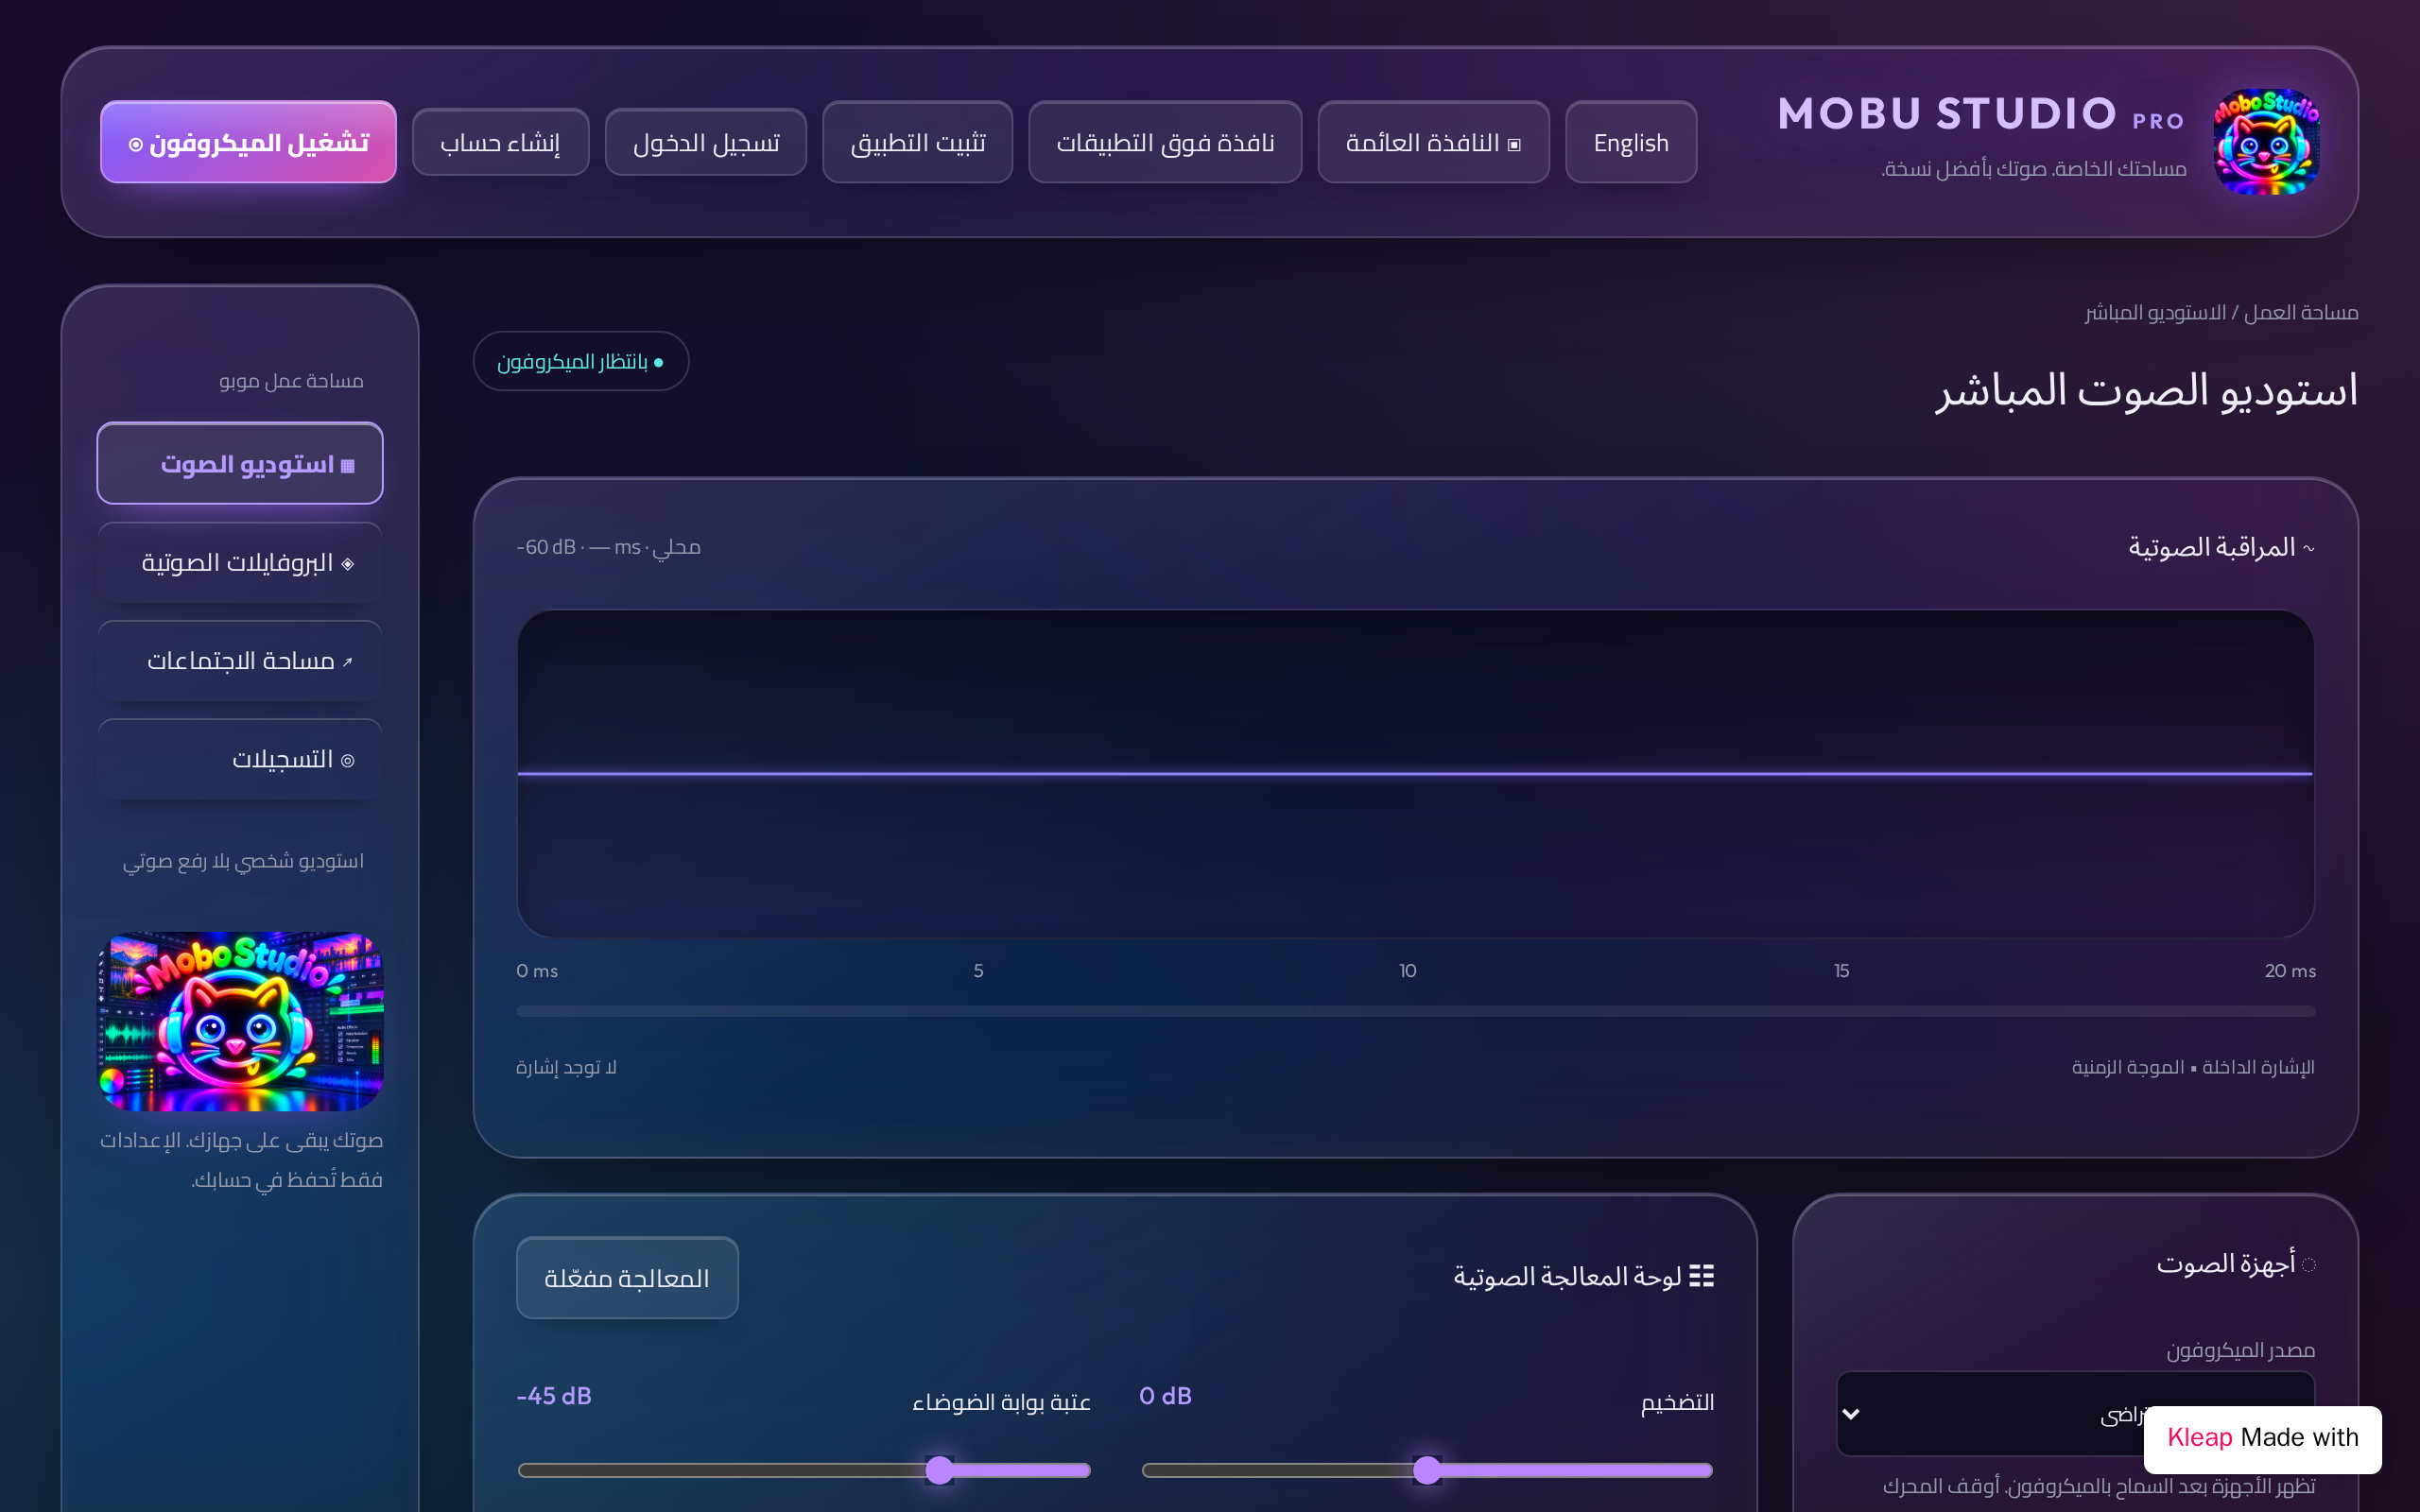
Task: Click the -45 dB threshold value
Action: point(554,1396)
